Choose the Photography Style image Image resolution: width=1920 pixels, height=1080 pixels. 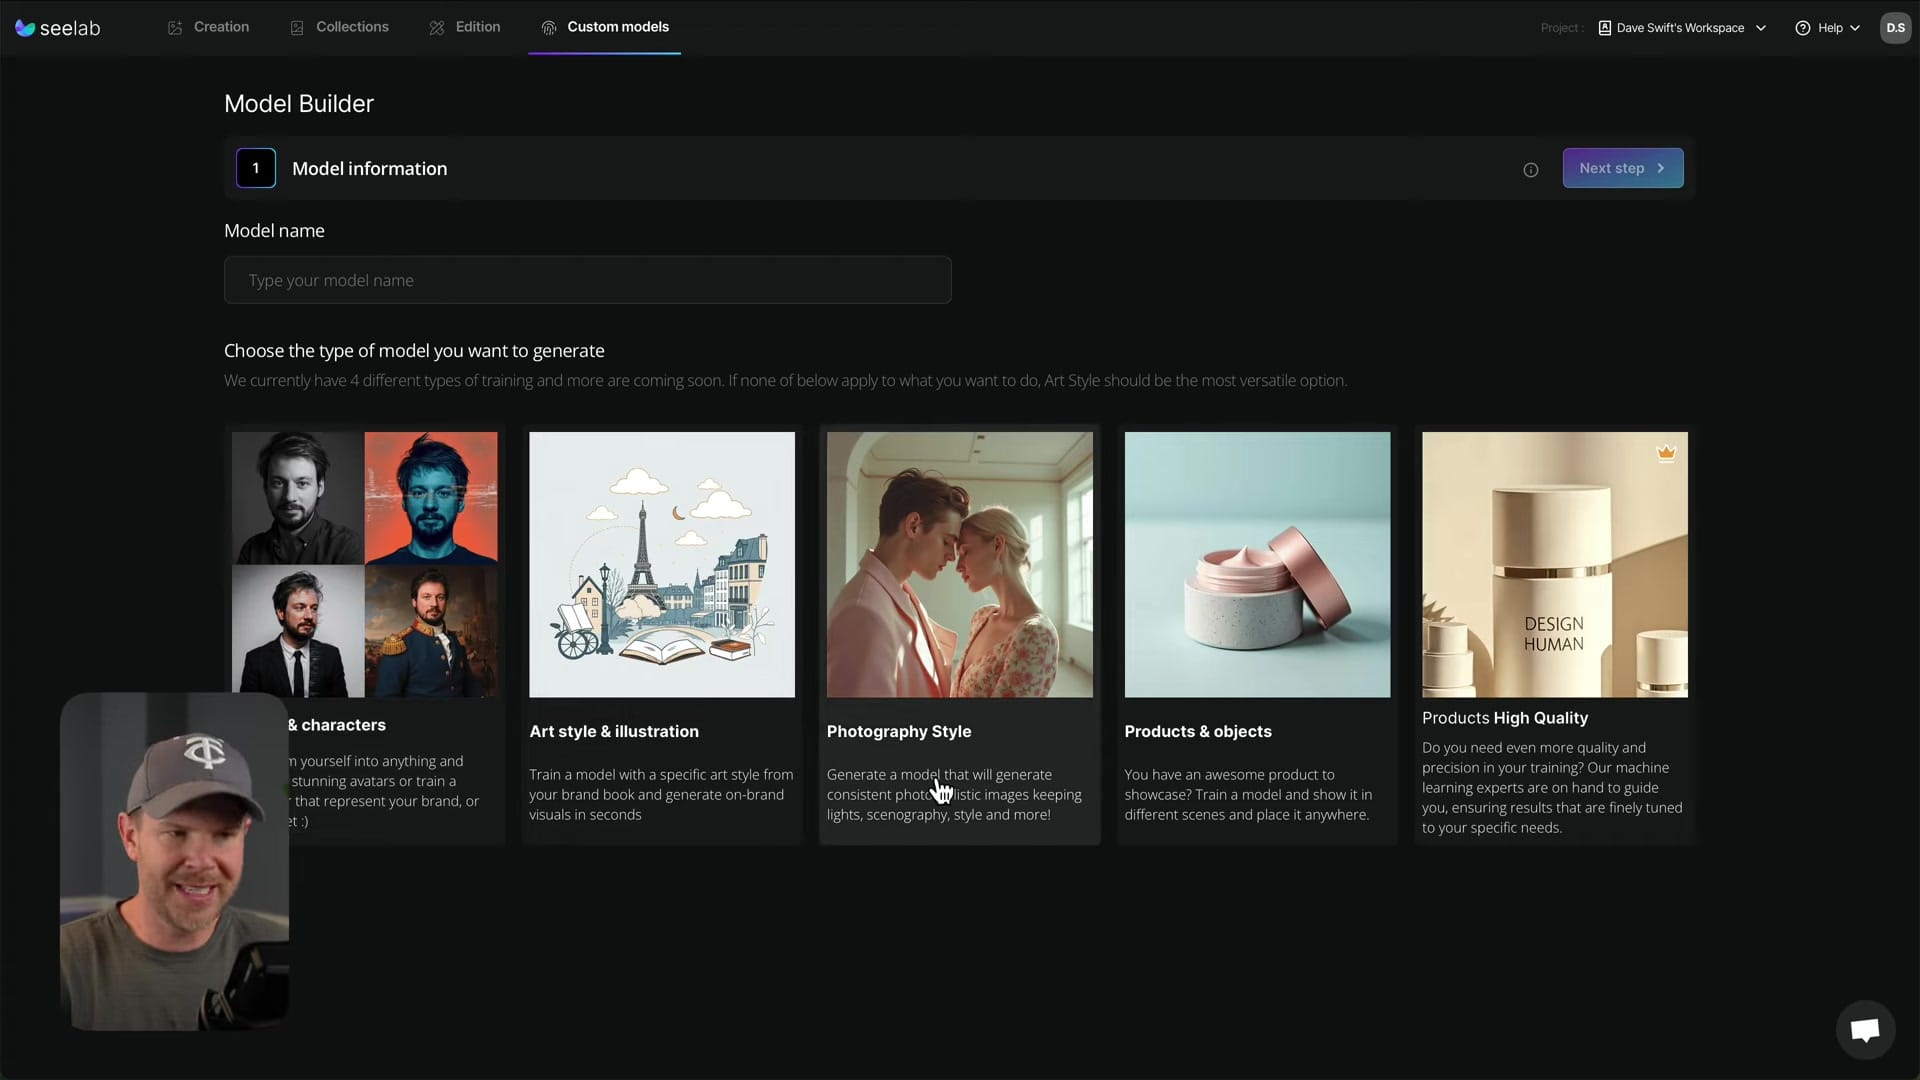point(960,564)
